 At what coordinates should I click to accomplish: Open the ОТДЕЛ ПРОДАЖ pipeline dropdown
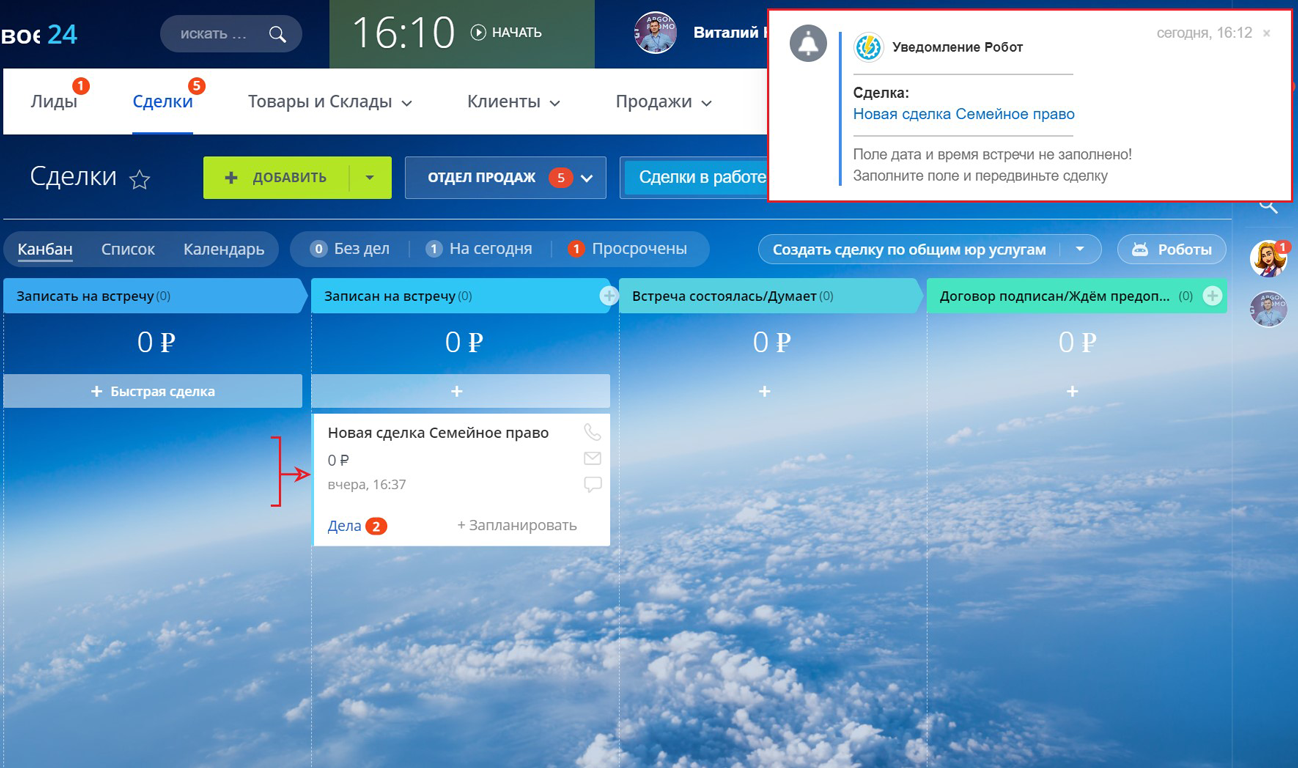[x=505, y=178]
